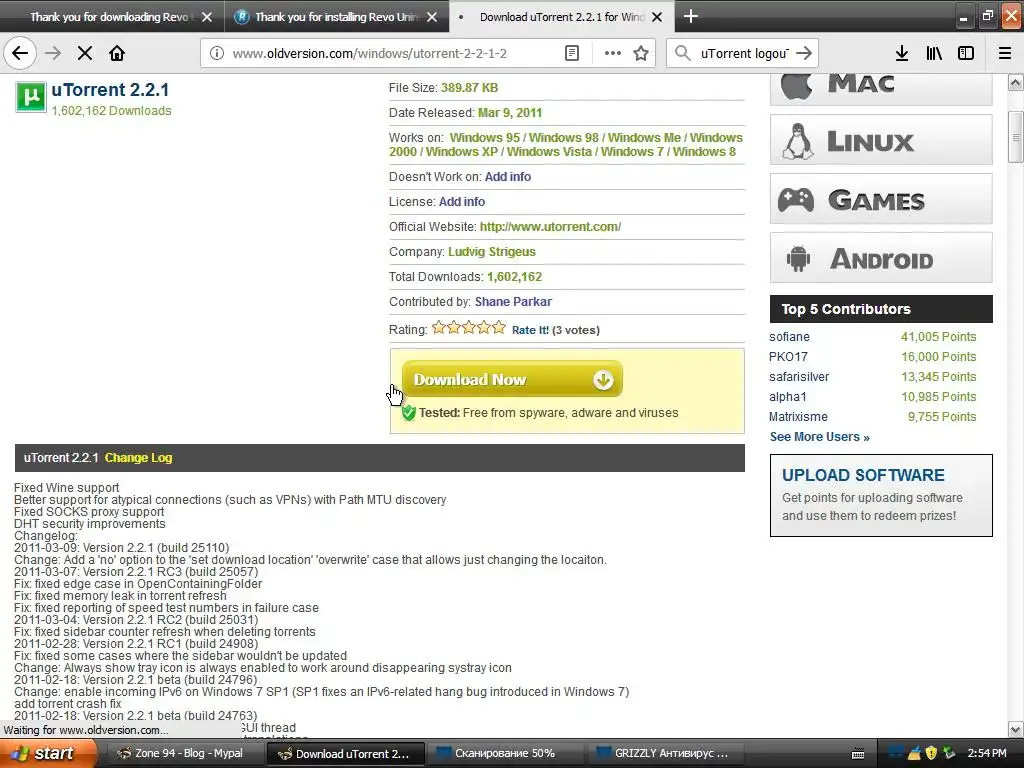This screenshot has width=1024, height=768.
Task: Submit search with the arrow button
Action: pyautogui.click(x=804, y=53)
